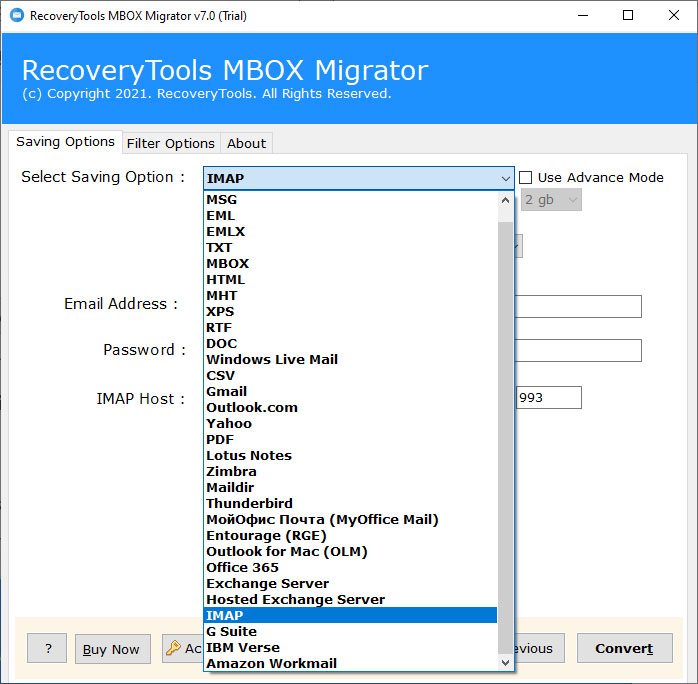Focus the Email Address input field
The image size is (698, 684).
point(578,306)
